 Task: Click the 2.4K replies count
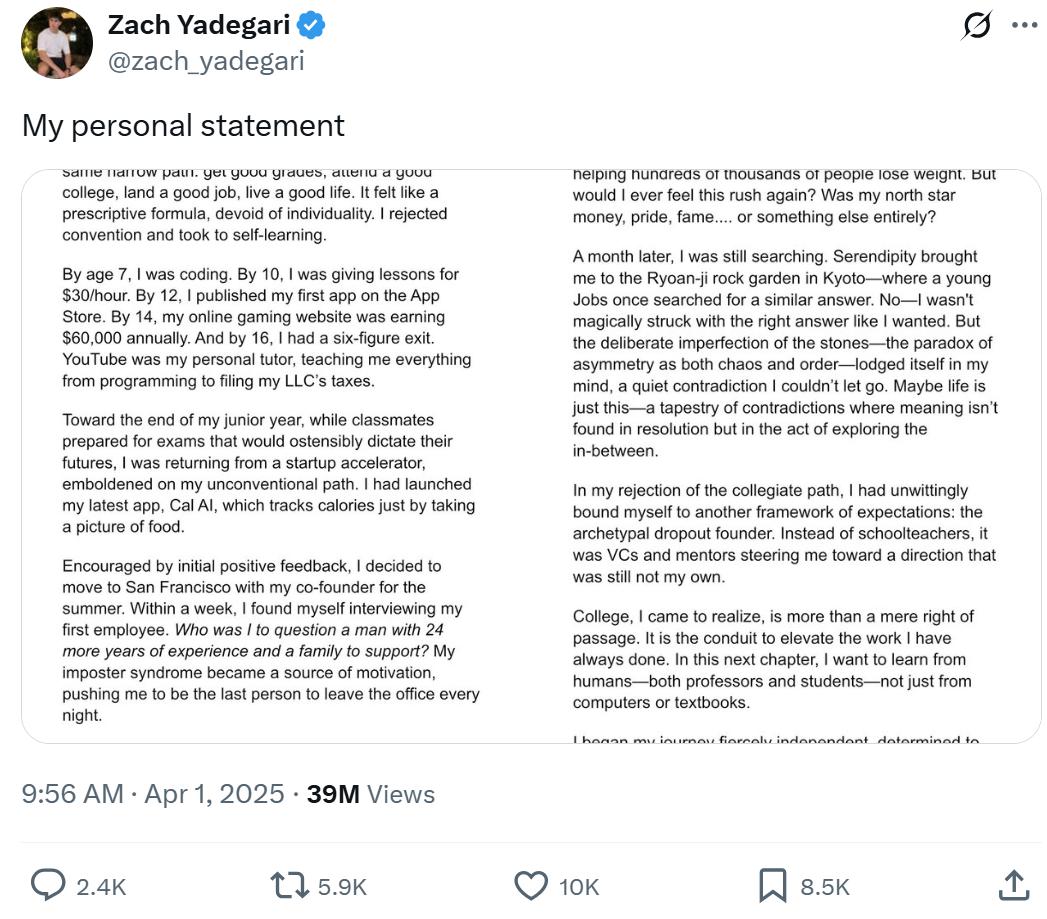[x=101, y=887]
